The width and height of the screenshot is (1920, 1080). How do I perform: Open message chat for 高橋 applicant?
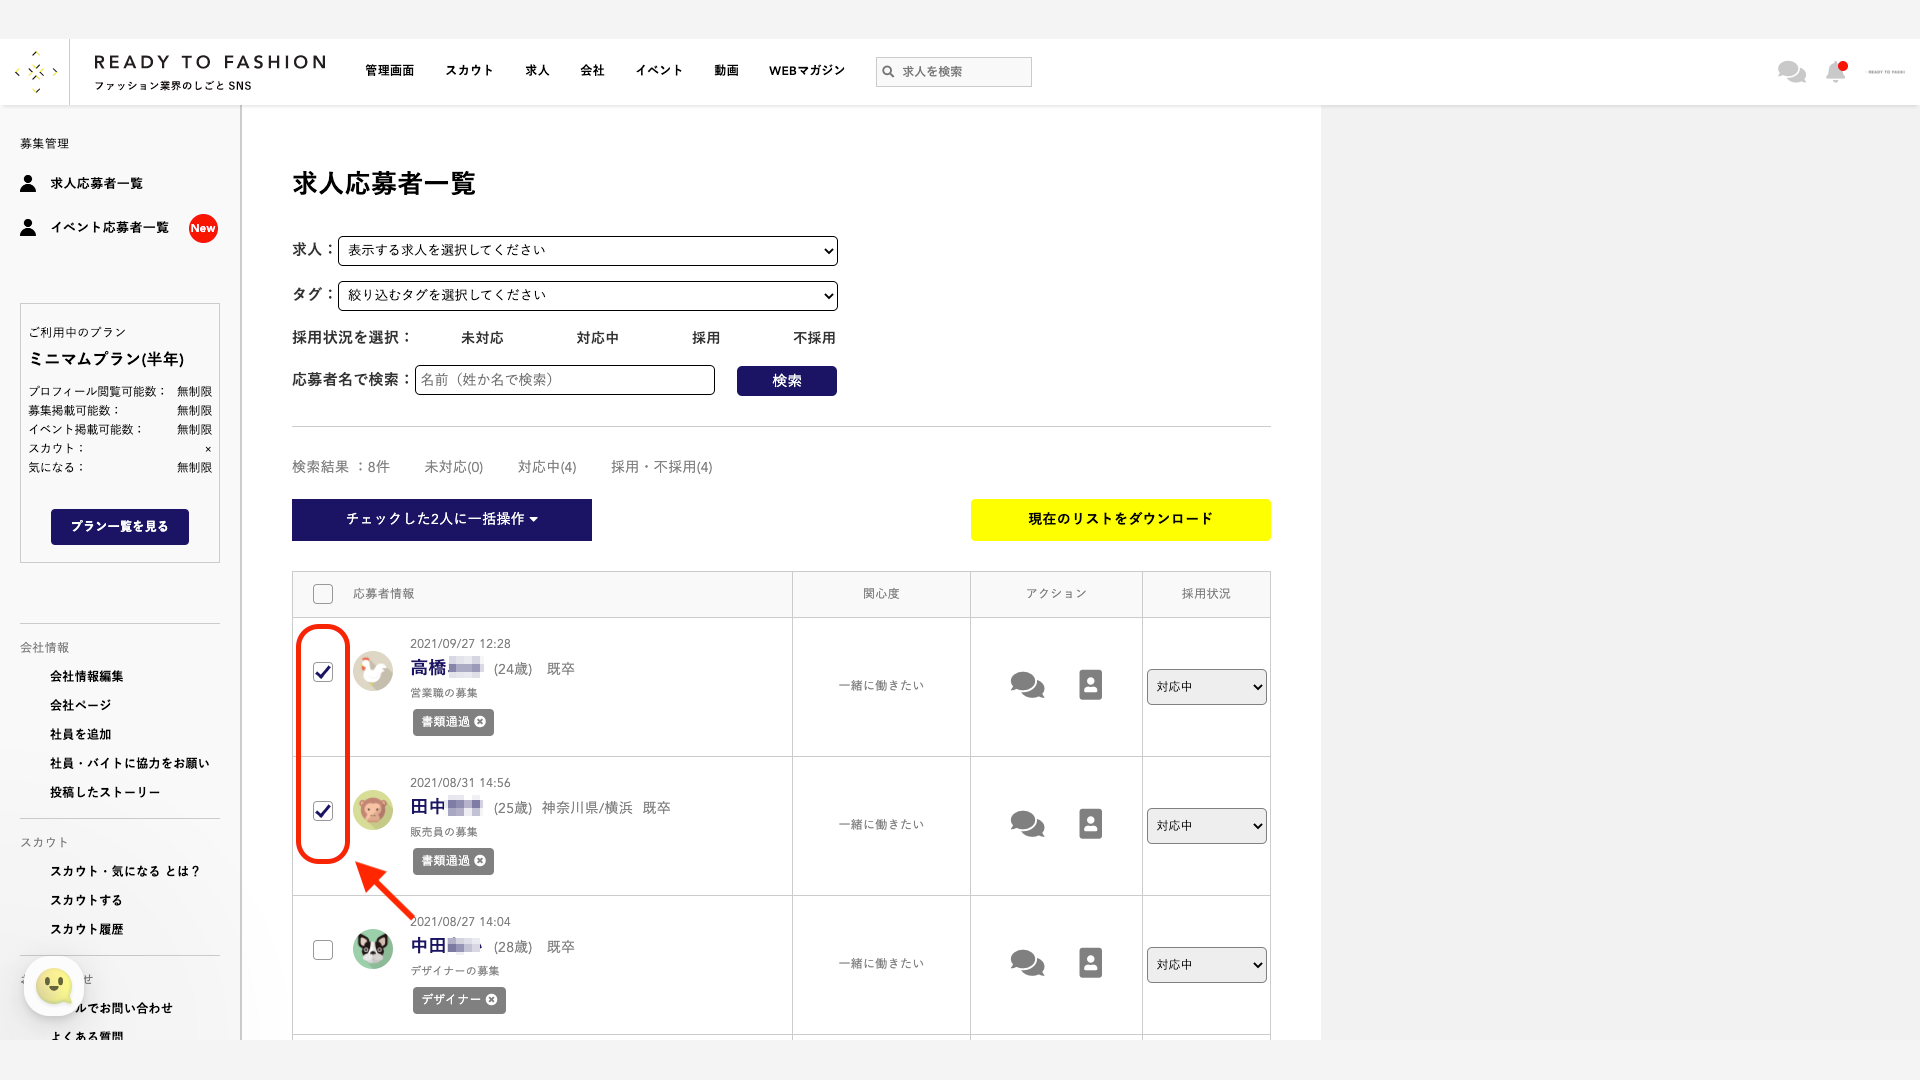pos(1027,685)
